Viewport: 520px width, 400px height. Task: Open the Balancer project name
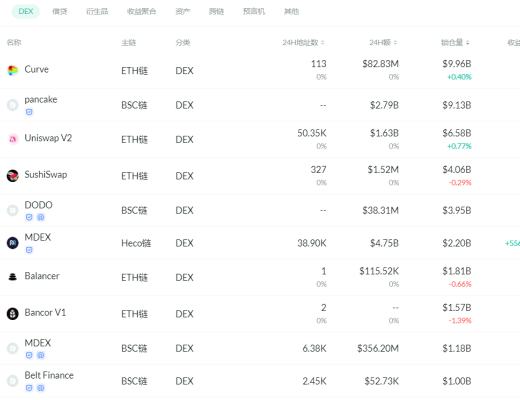coord(42,276)
